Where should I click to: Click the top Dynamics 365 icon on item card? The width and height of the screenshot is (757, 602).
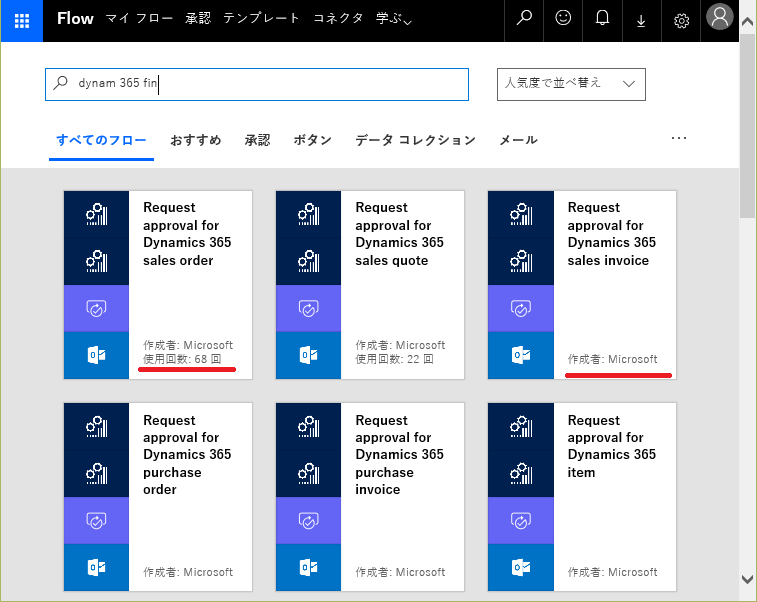(x=521, y=427)
